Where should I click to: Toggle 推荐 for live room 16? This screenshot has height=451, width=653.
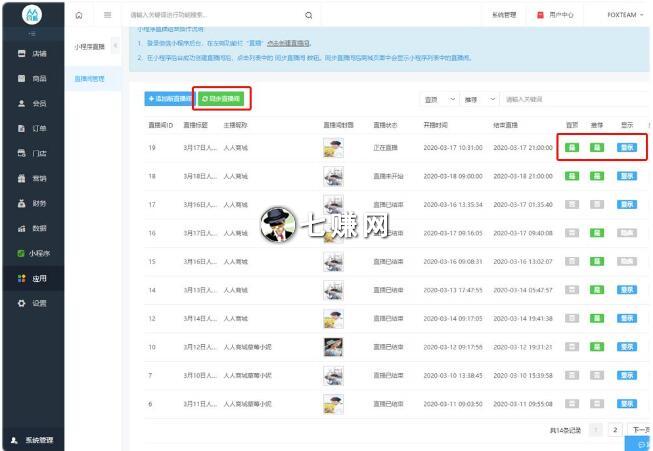597,233
